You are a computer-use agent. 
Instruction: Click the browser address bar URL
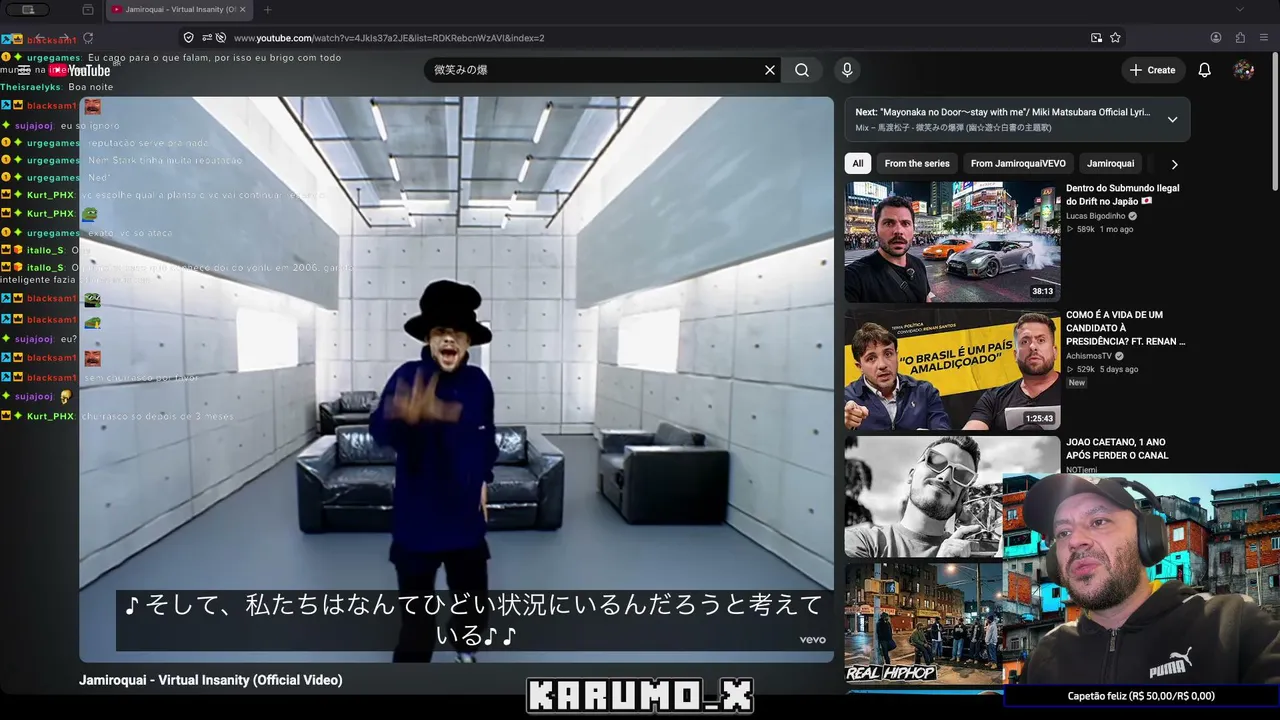click(x=389, y=38)
